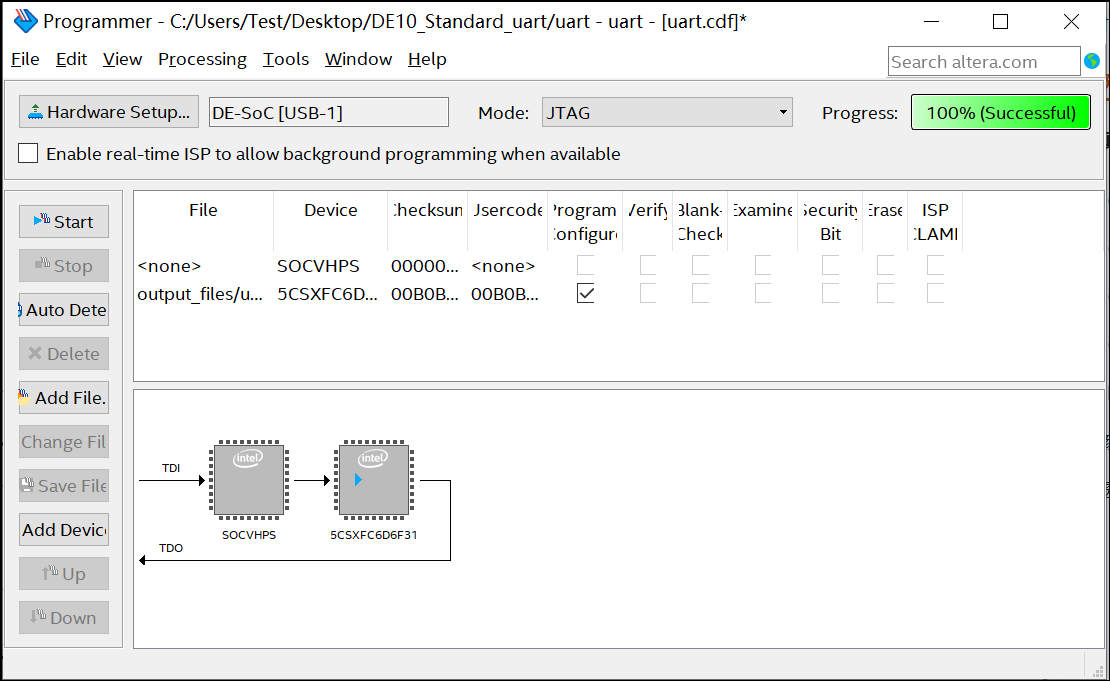Check ISP CLAMP for output_files row

935,293
